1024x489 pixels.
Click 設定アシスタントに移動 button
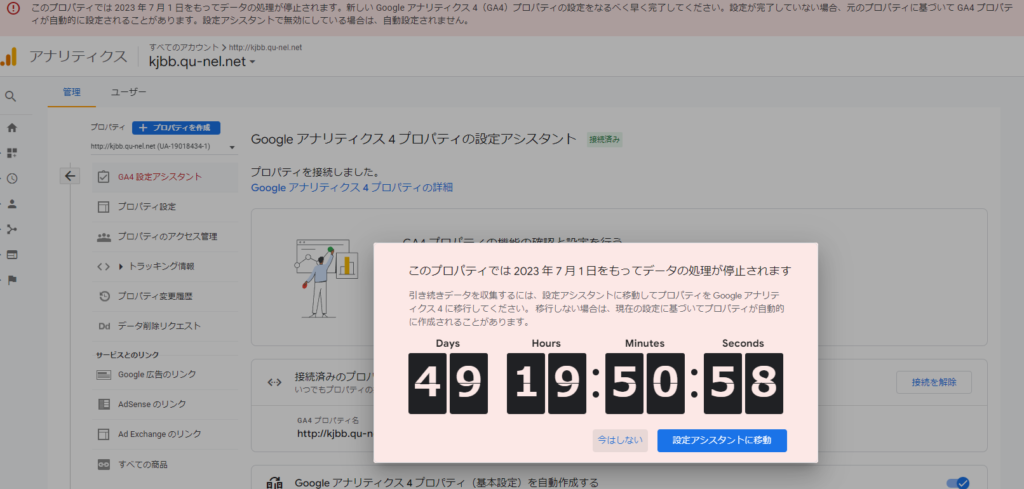[x=721, y=440]
